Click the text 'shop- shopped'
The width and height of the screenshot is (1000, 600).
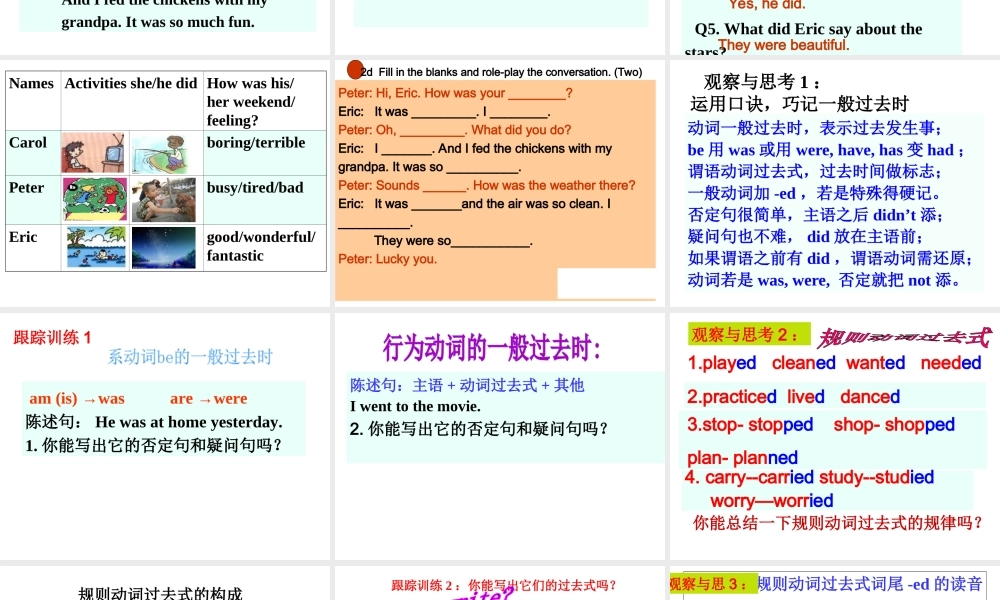894,425
